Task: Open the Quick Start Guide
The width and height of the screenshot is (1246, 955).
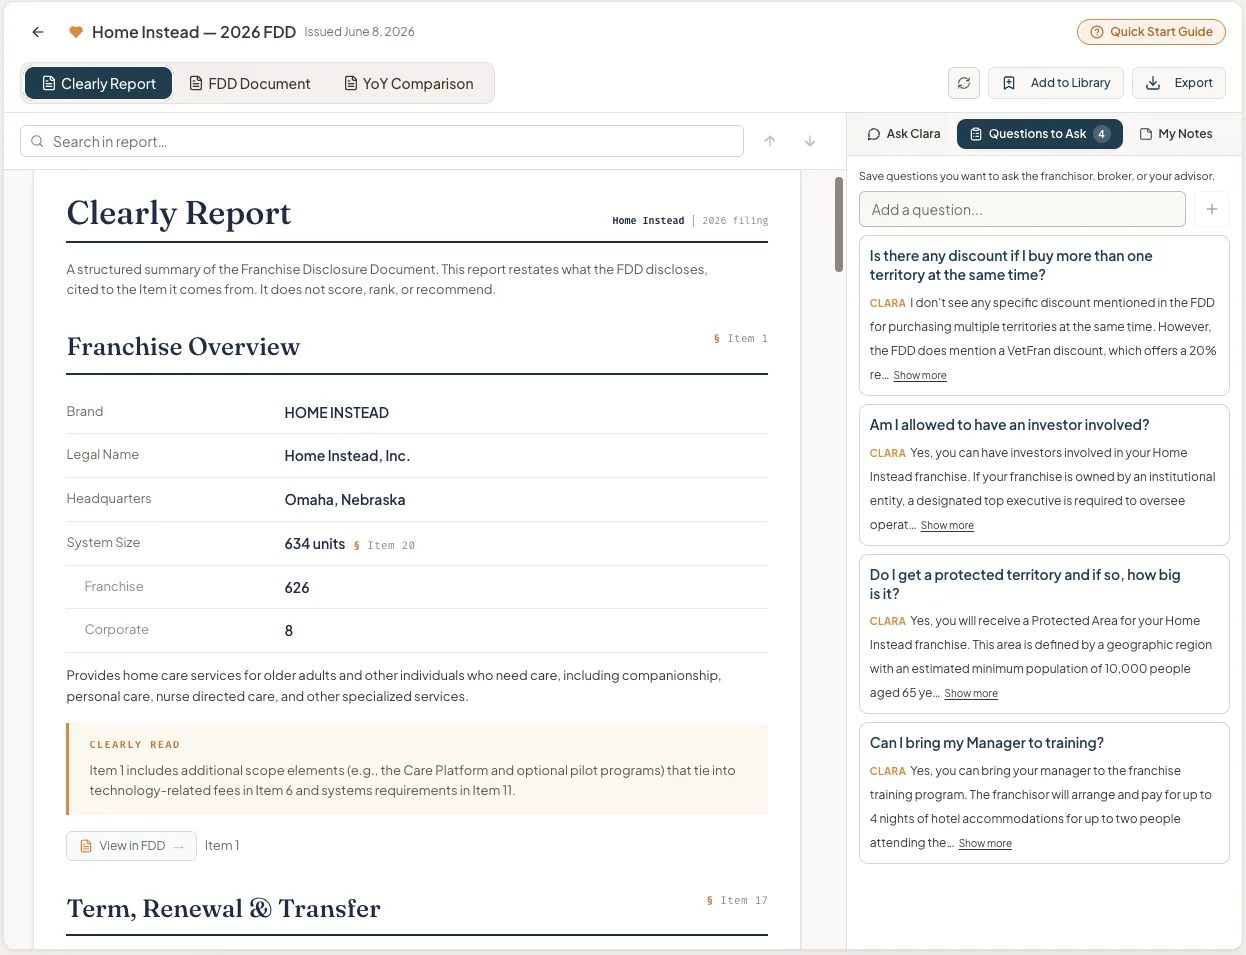Action: pyautogui.click(x=1151, y=32)
